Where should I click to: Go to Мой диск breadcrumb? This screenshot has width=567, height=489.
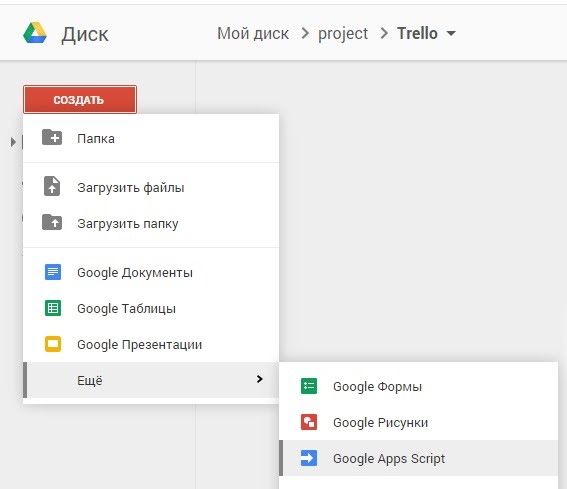[253, 34]
